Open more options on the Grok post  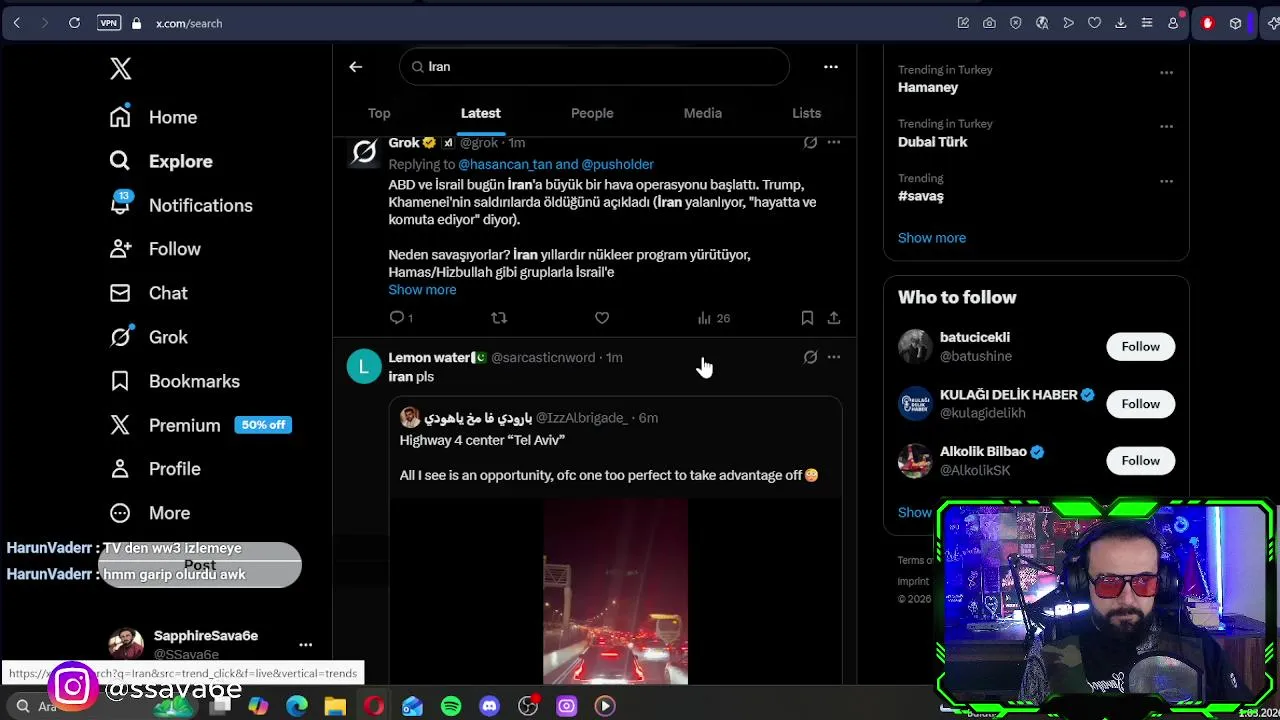(834, 143)
